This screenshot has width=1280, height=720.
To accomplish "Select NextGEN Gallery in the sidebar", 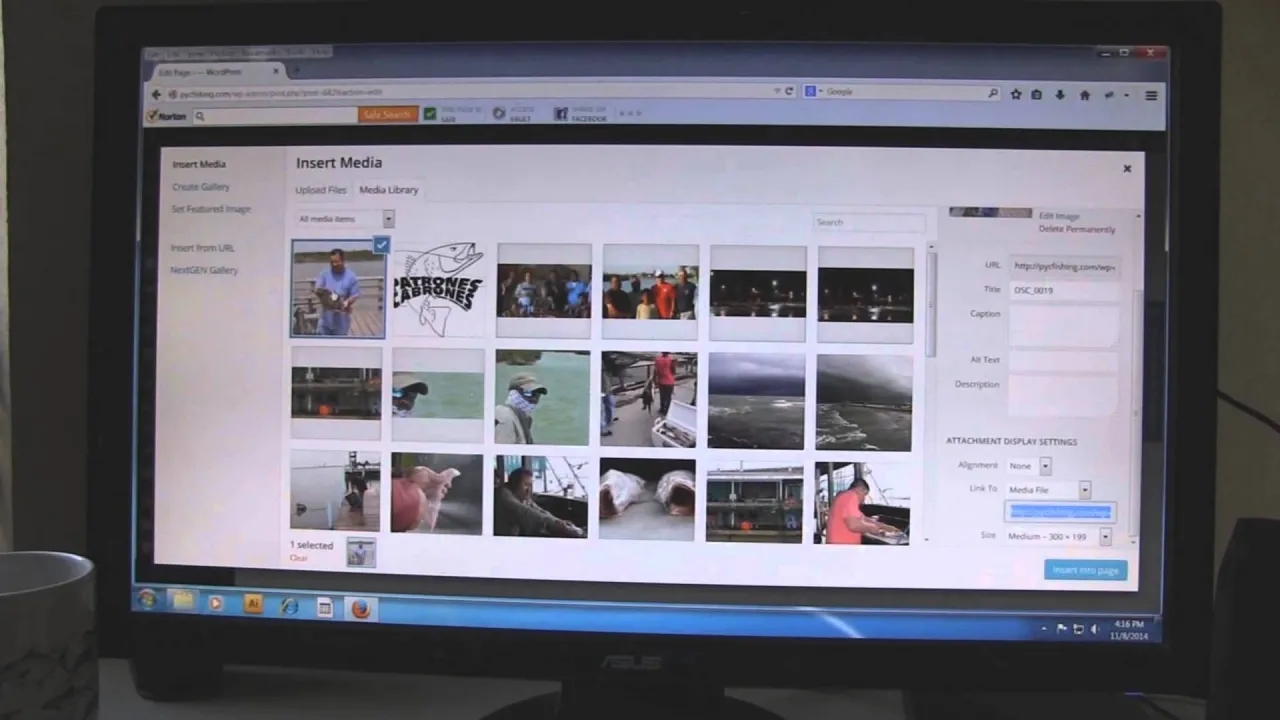I will pos(204,270).
